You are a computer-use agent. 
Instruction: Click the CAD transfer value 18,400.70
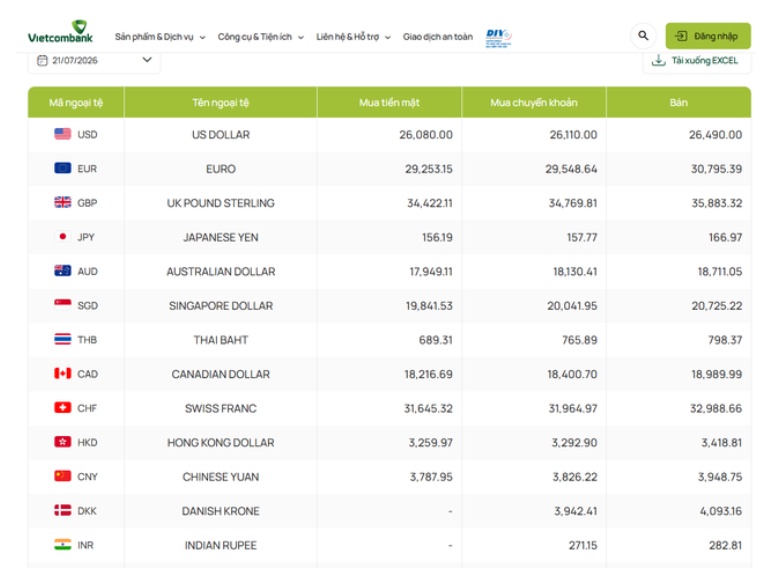coord(572,374)
